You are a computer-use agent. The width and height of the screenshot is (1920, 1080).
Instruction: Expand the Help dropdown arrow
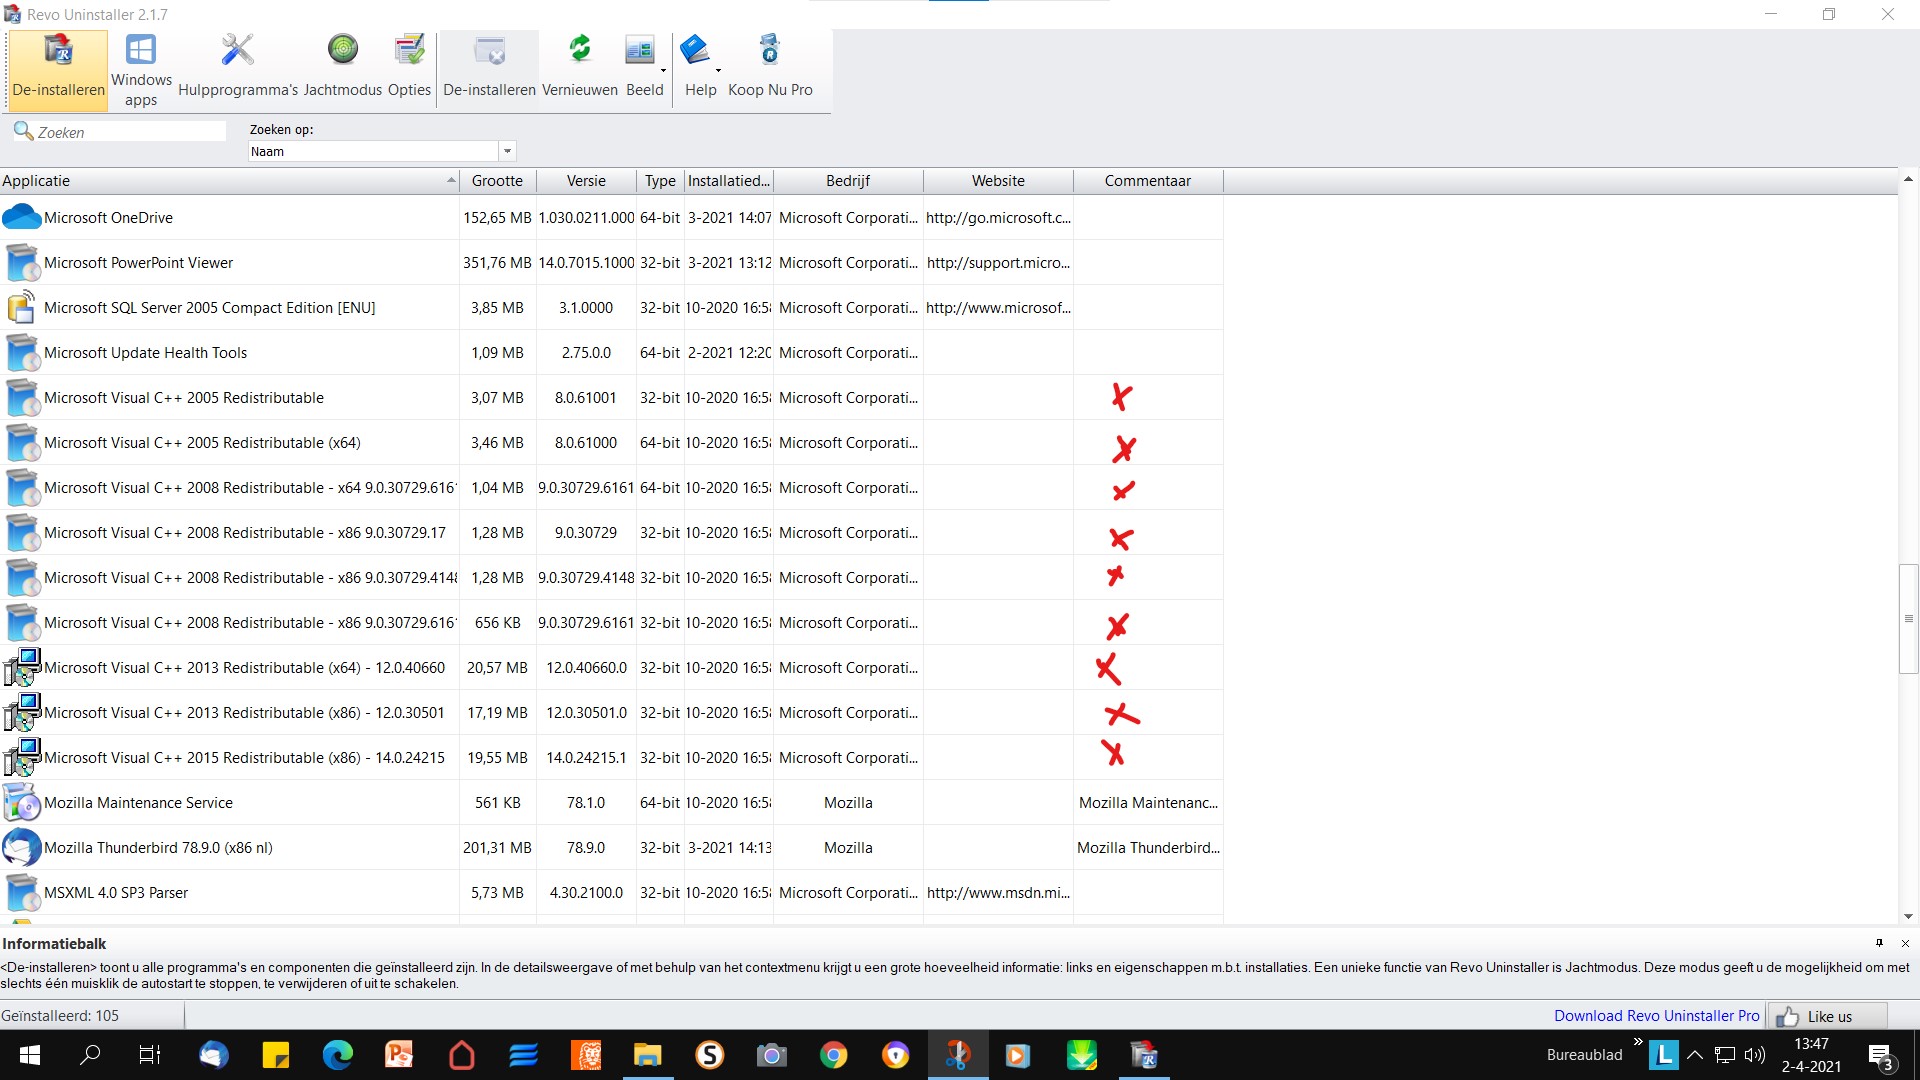[x=718, y=71]
